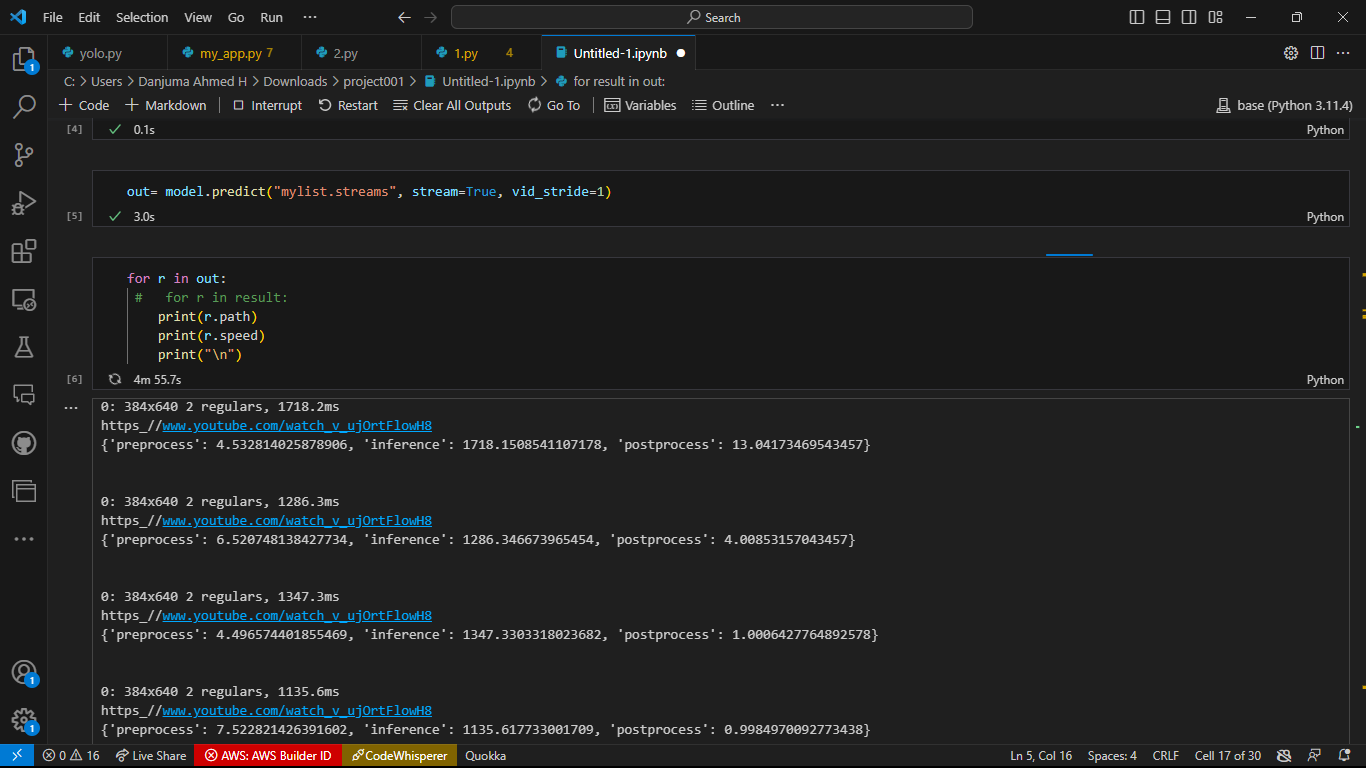Image resolution: width=1366 pixels, height=768 pixels.
Task: Collapse cell output using the ellipsis beside it
Action: [71, 407]
